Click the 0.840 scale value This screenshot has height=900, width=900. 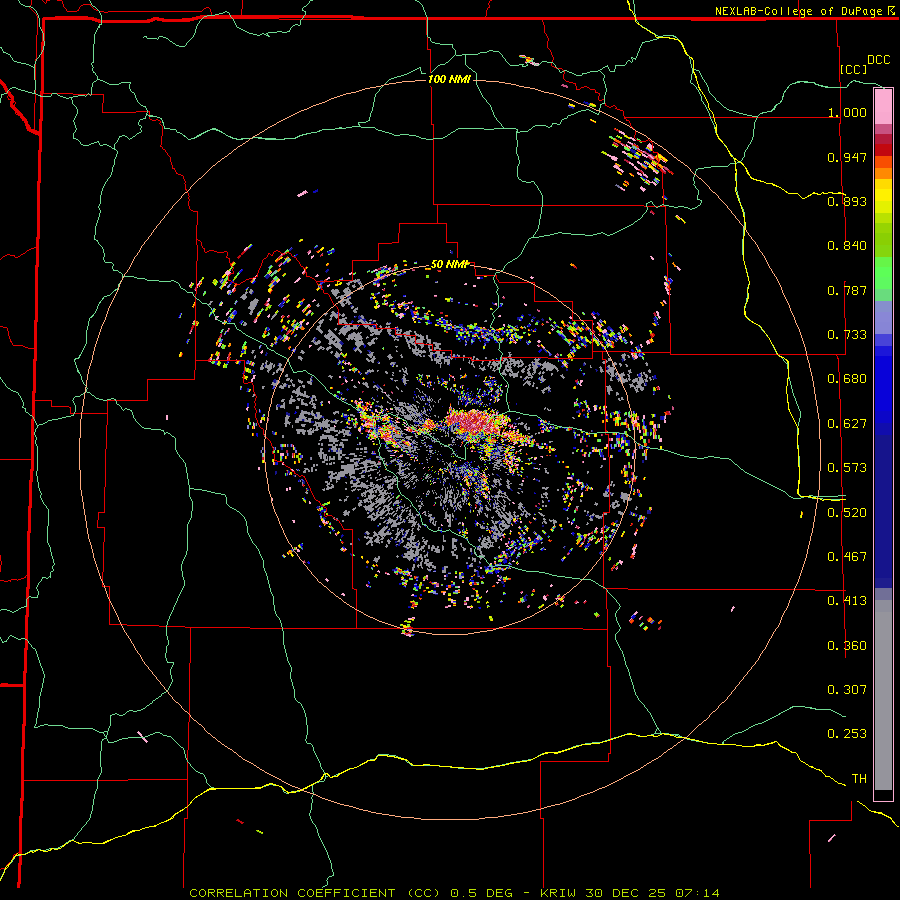(847, 246)
